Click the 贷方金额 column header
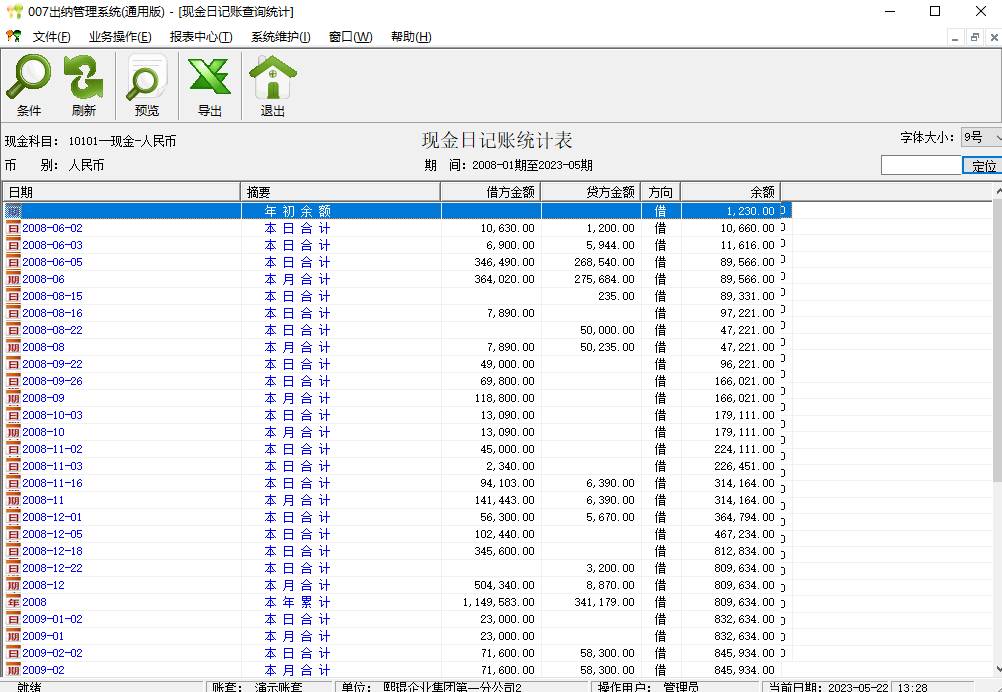 [591, 192]
